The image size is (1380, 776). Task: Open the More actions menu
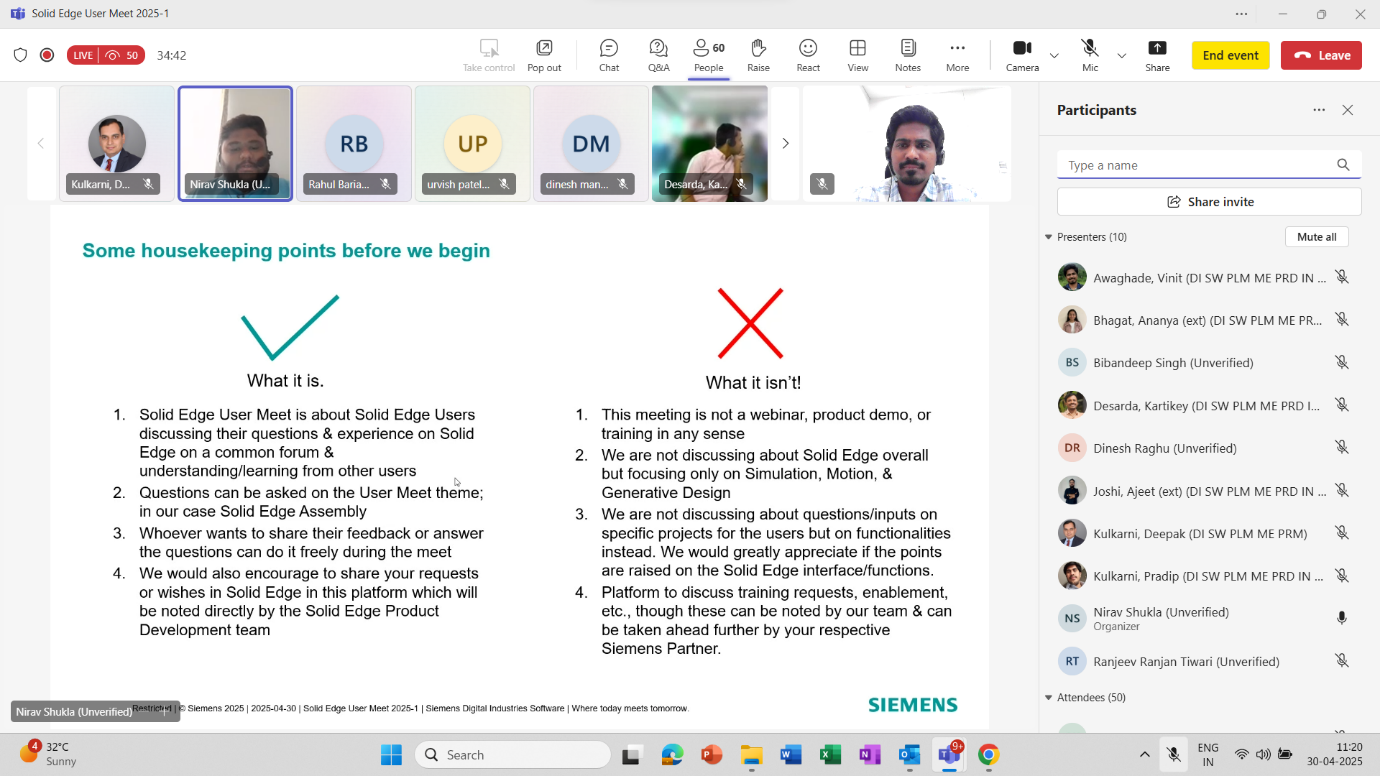(957, 54)
